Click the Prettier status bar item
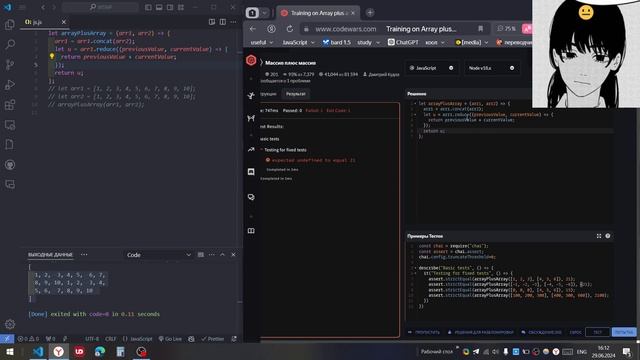640x360 pixels. pyautogui.click(x=213, y=339)
